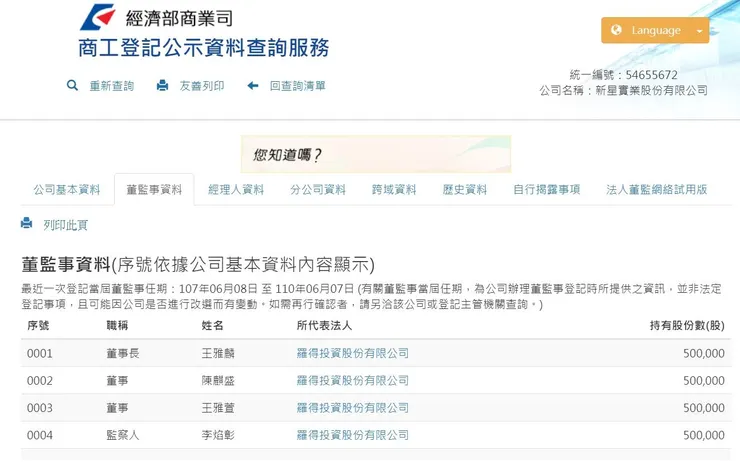The width and height of the screenshot is (740, 462).
Task: Click the magnifier icon beside 重新查詢
Action: (x=72, y=85)
